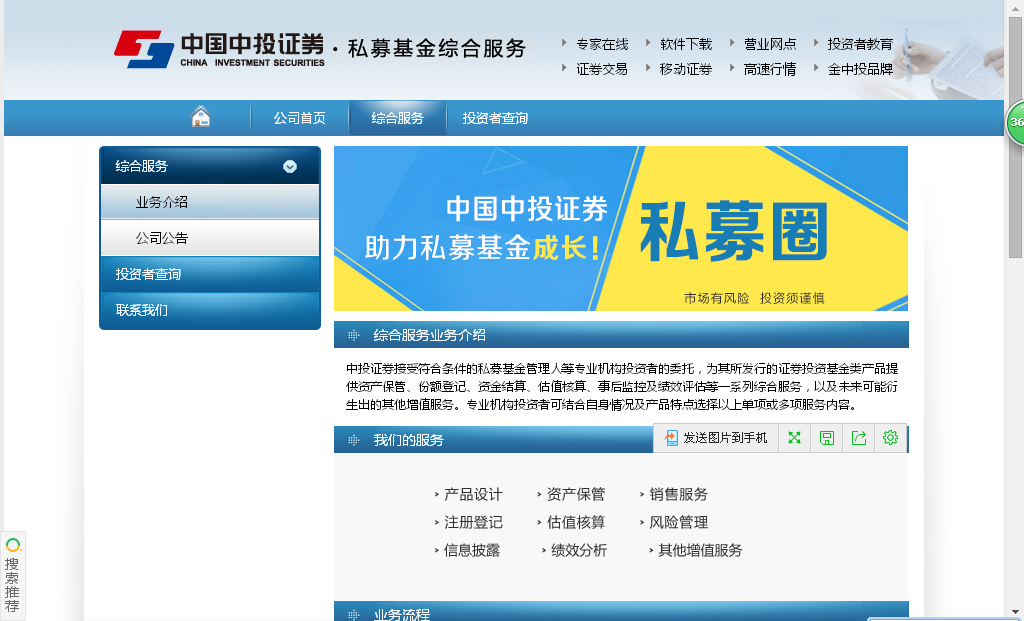Click the bullet icon beside 我们的服务 heading
This screenshot has width=1024, height=621.
tap(353, 440)
